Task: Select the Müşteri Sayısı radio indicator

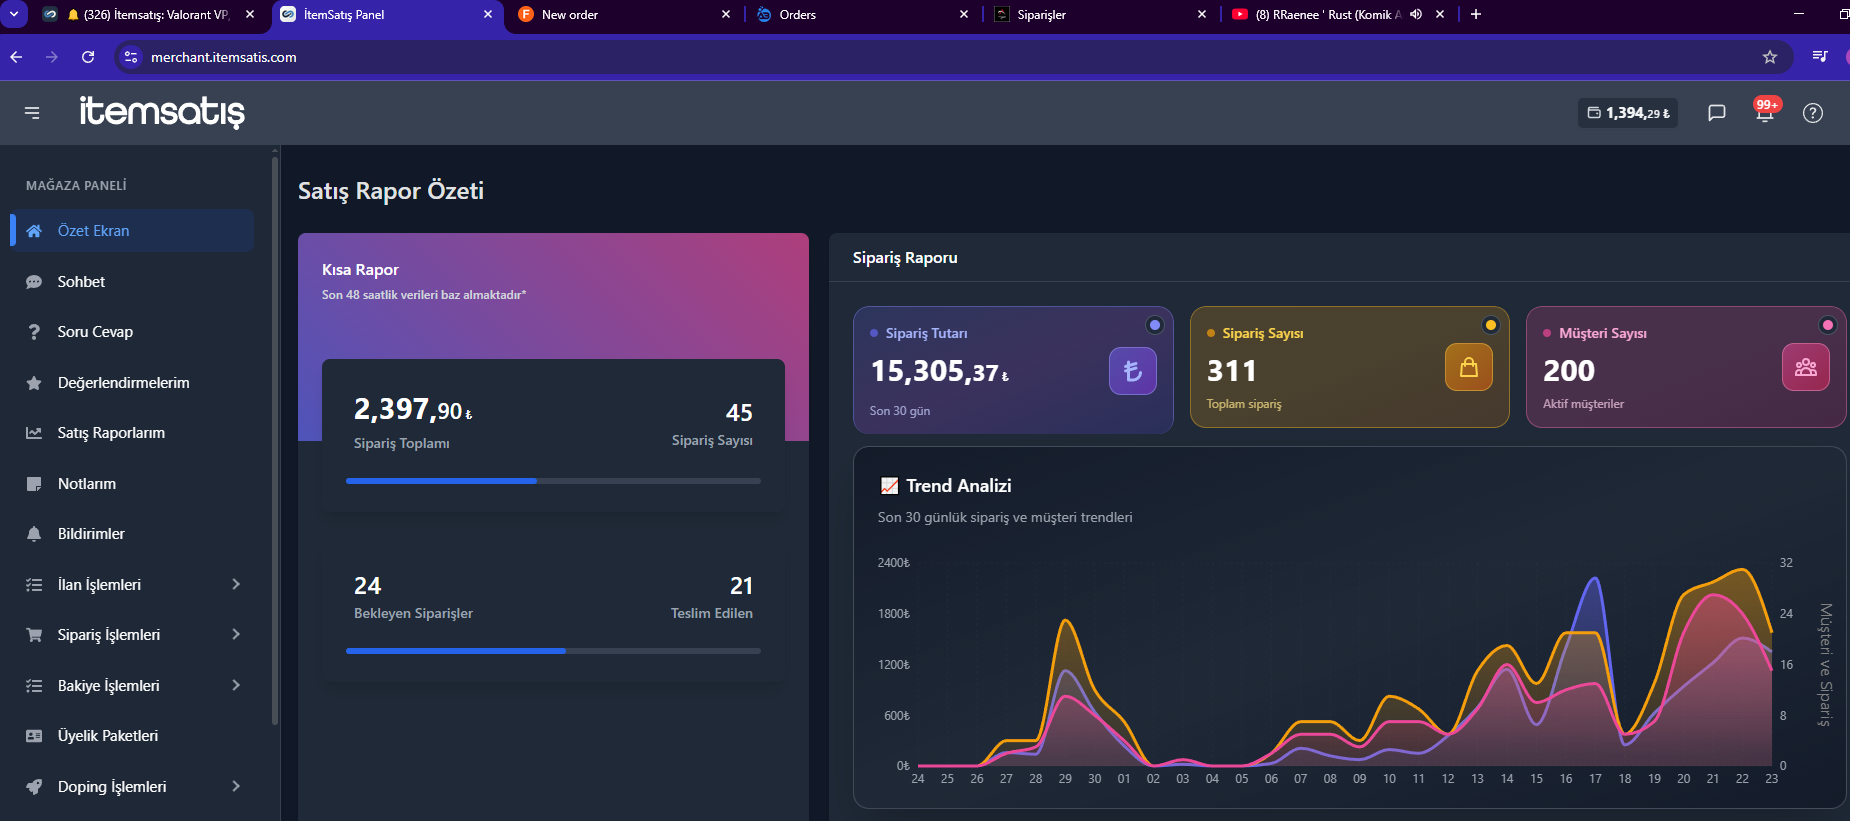Action: click(1828, 325)
